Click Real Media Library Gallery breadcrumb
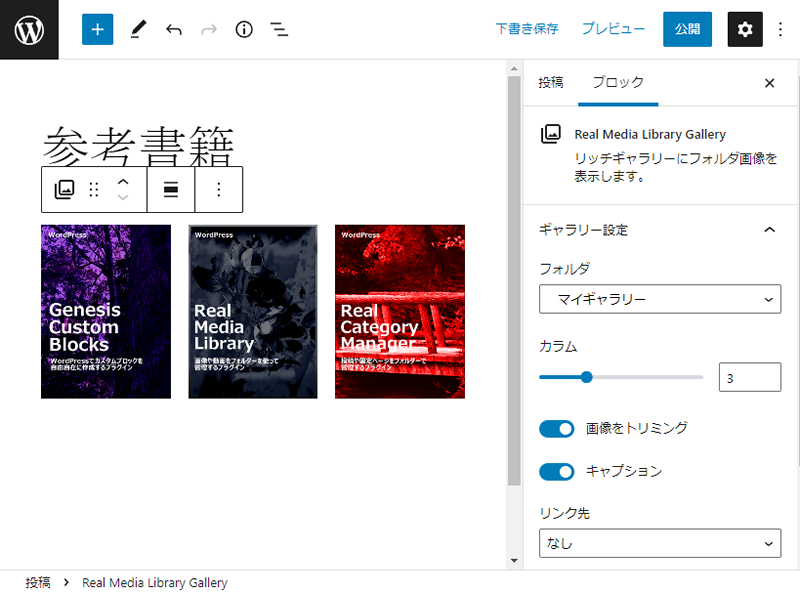The image size is (800, 594). pos(155,582)
